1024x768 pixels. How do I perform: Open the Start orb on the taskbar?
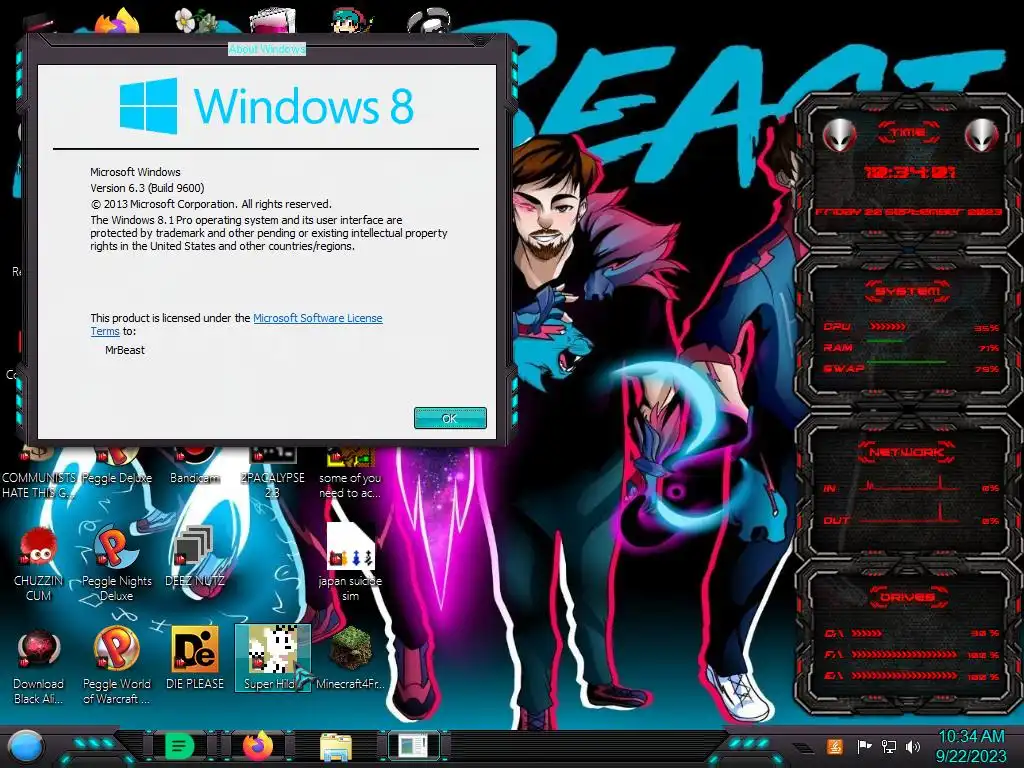(x=25, y=746)
